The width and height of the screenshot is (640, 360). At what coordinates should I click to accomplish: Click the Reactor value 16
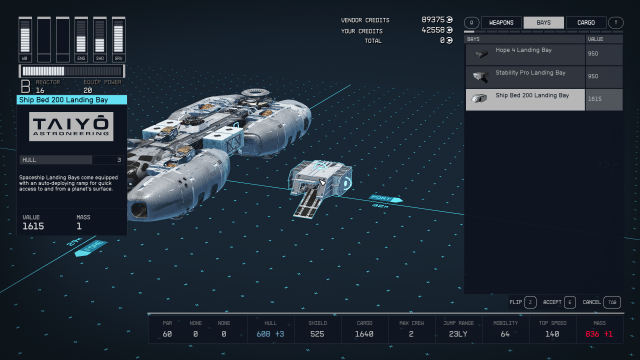(x=40, y=90)
